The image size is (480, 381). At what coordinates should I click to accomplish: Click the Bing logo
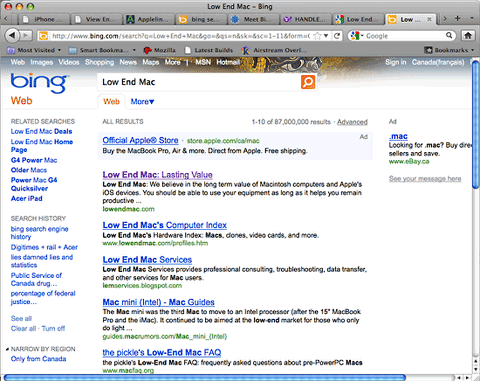click(x=40, y=82)
